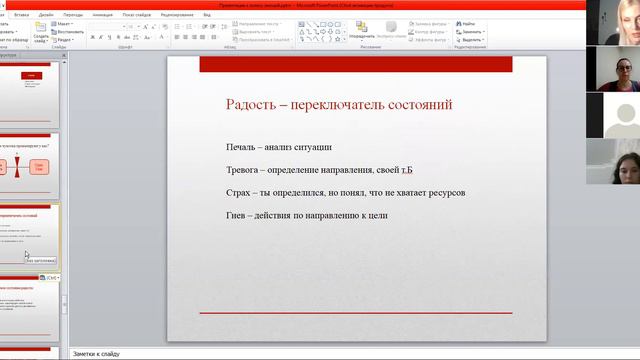Image resolution: width=640 pixels, height=360 pixels.
Task: Select the down block arrow shape
Action: click(330, 31)
